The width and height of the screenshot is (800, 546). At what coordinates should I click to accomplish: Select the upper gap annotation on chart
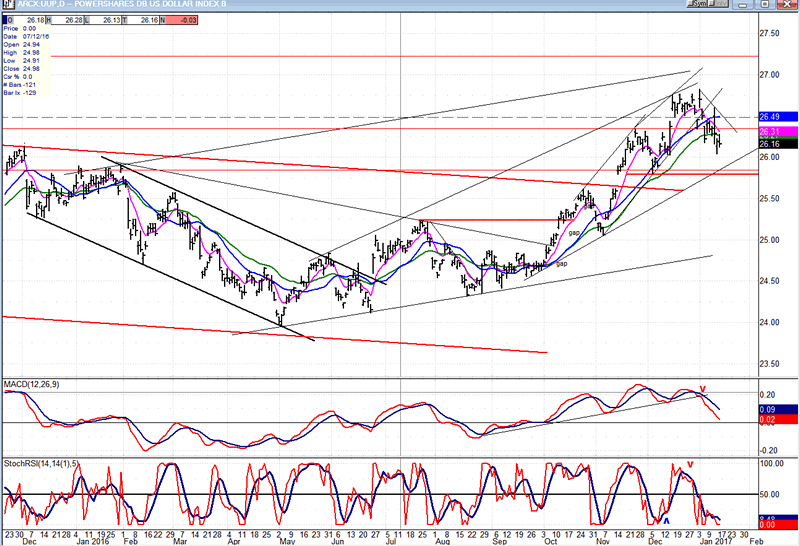575,232
